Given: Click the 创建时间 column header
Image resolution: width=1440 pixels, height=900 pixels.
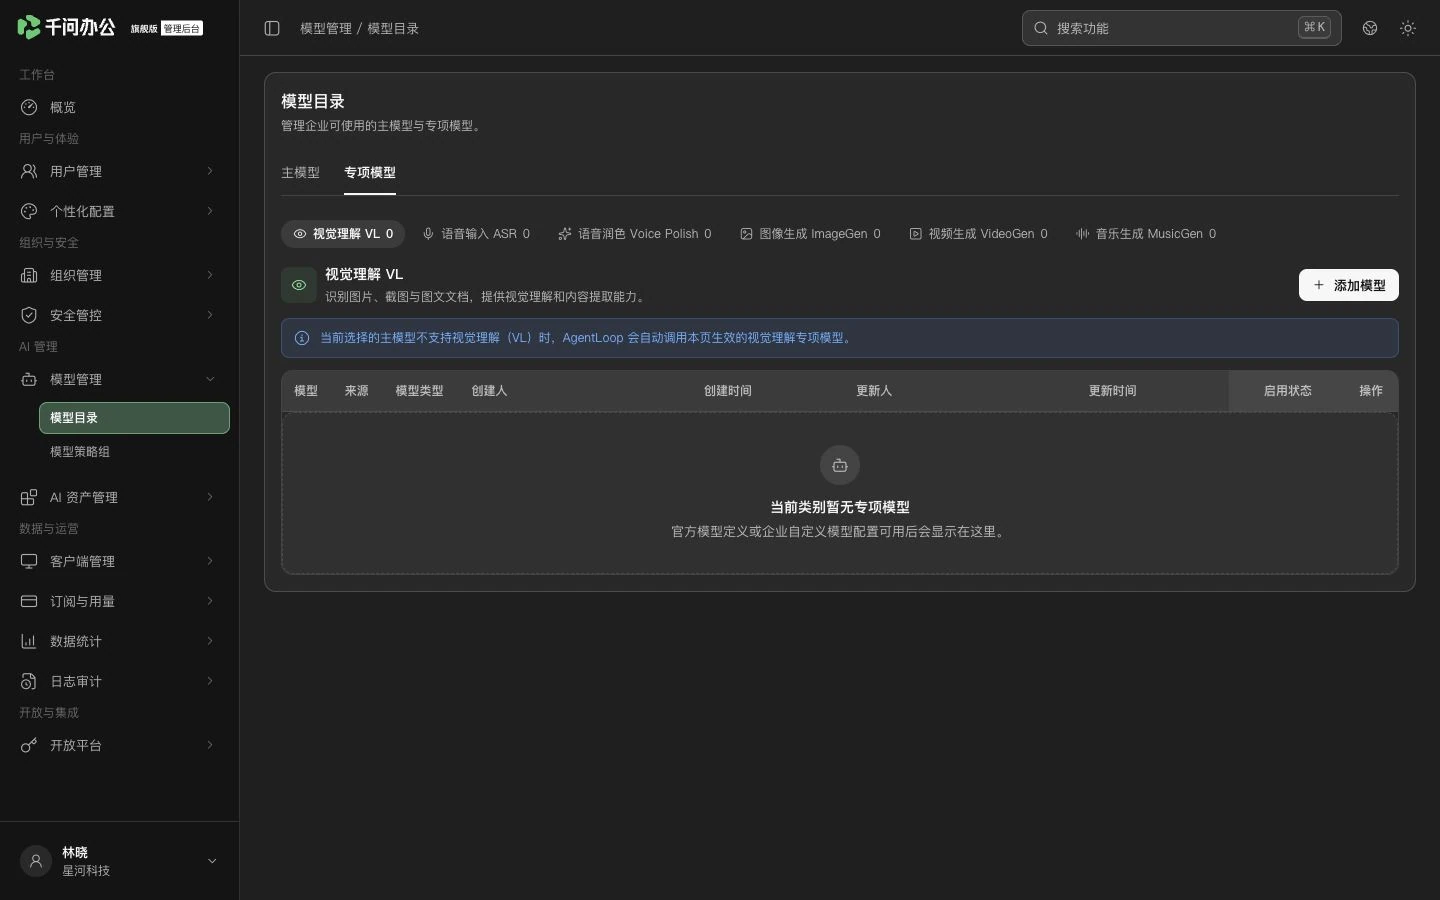Looking at the screenshot, I should [x=727, y=391].
